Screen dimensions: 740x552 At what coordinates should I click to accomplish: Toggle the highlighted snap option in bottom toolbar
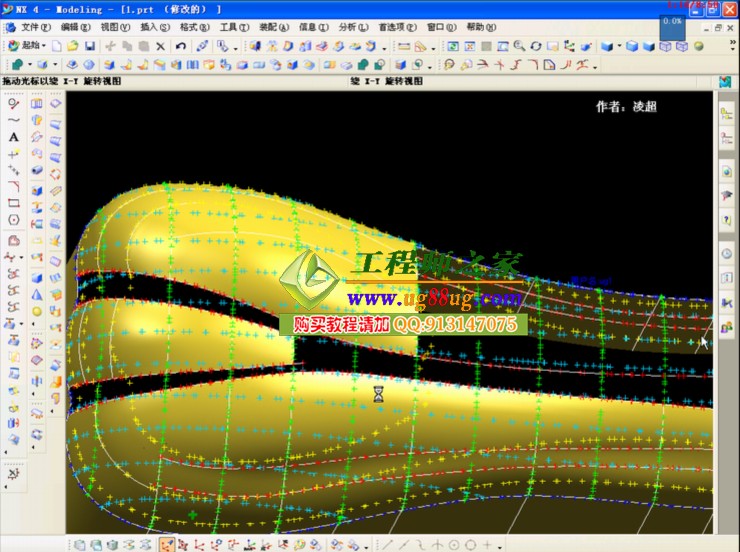[166, 545]
